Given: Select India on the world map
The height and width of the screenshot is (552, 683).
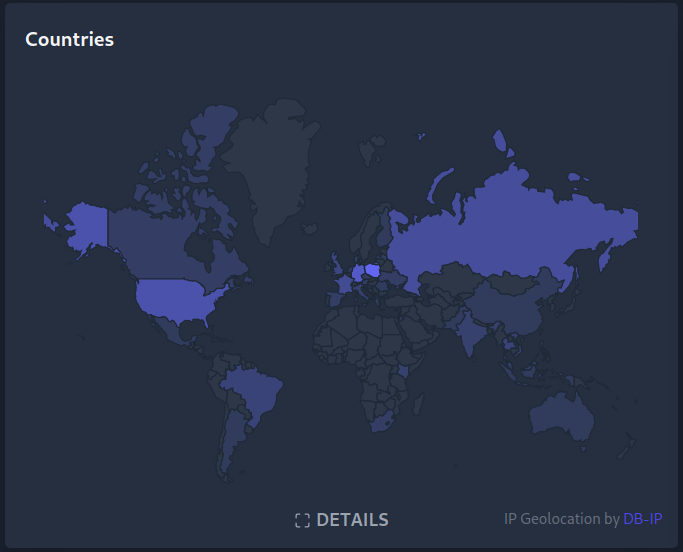Looking at the screenshot, I should (x=470, y=331).
